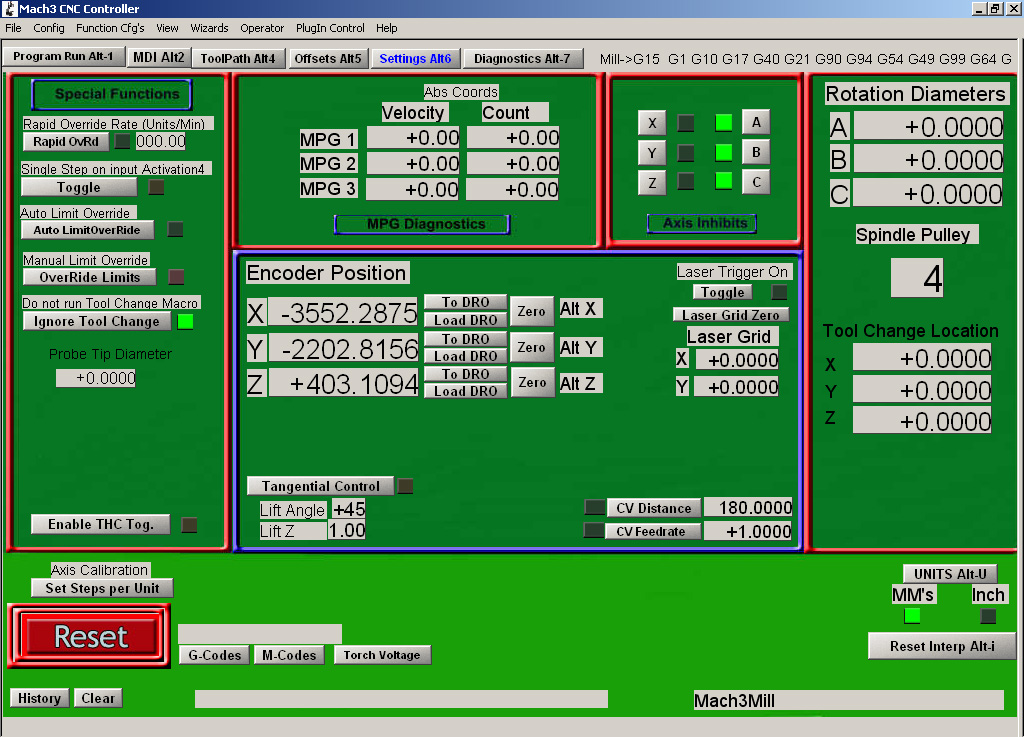
Task: Click To DRO for Y encoder
Action: 466,339
